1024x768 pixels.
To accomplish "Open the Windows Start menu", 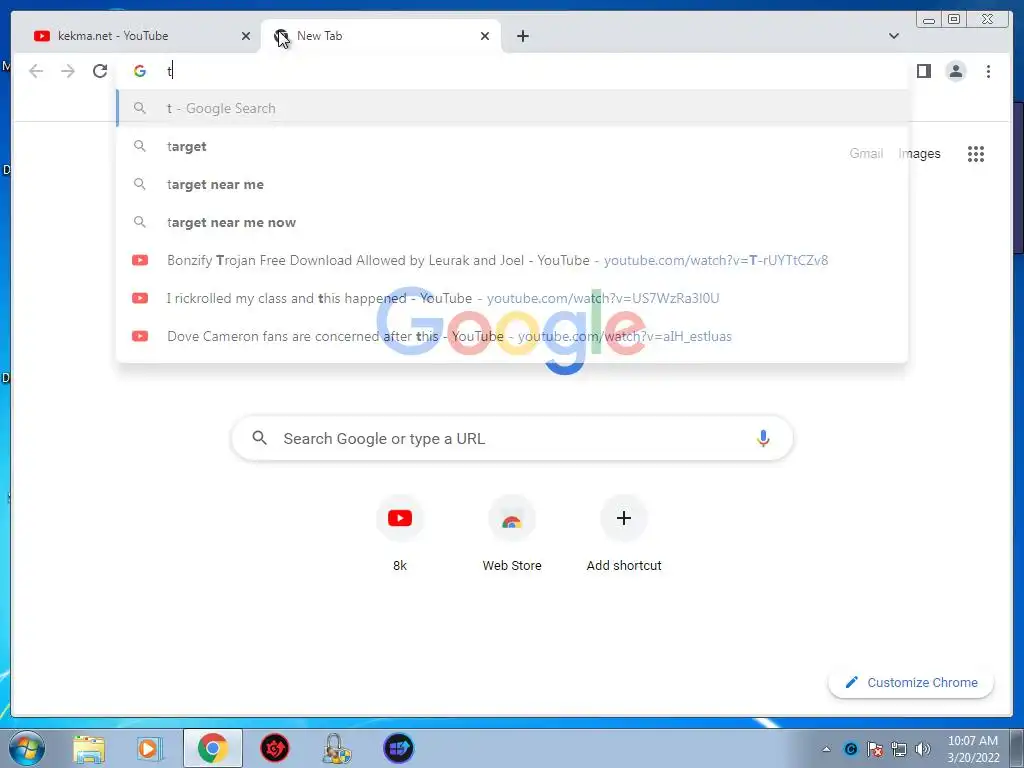I will coord(27,748).
